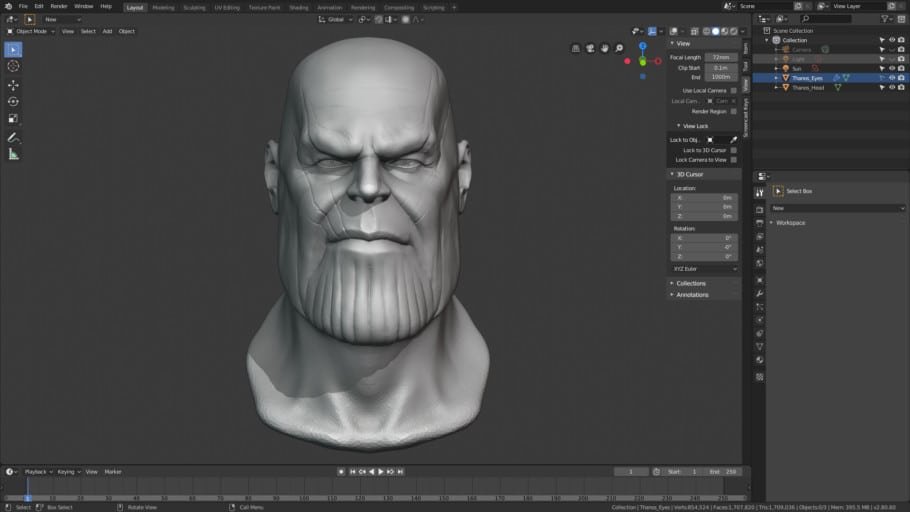
Task: Activate the Scale tool
Action: click(13, 118)
